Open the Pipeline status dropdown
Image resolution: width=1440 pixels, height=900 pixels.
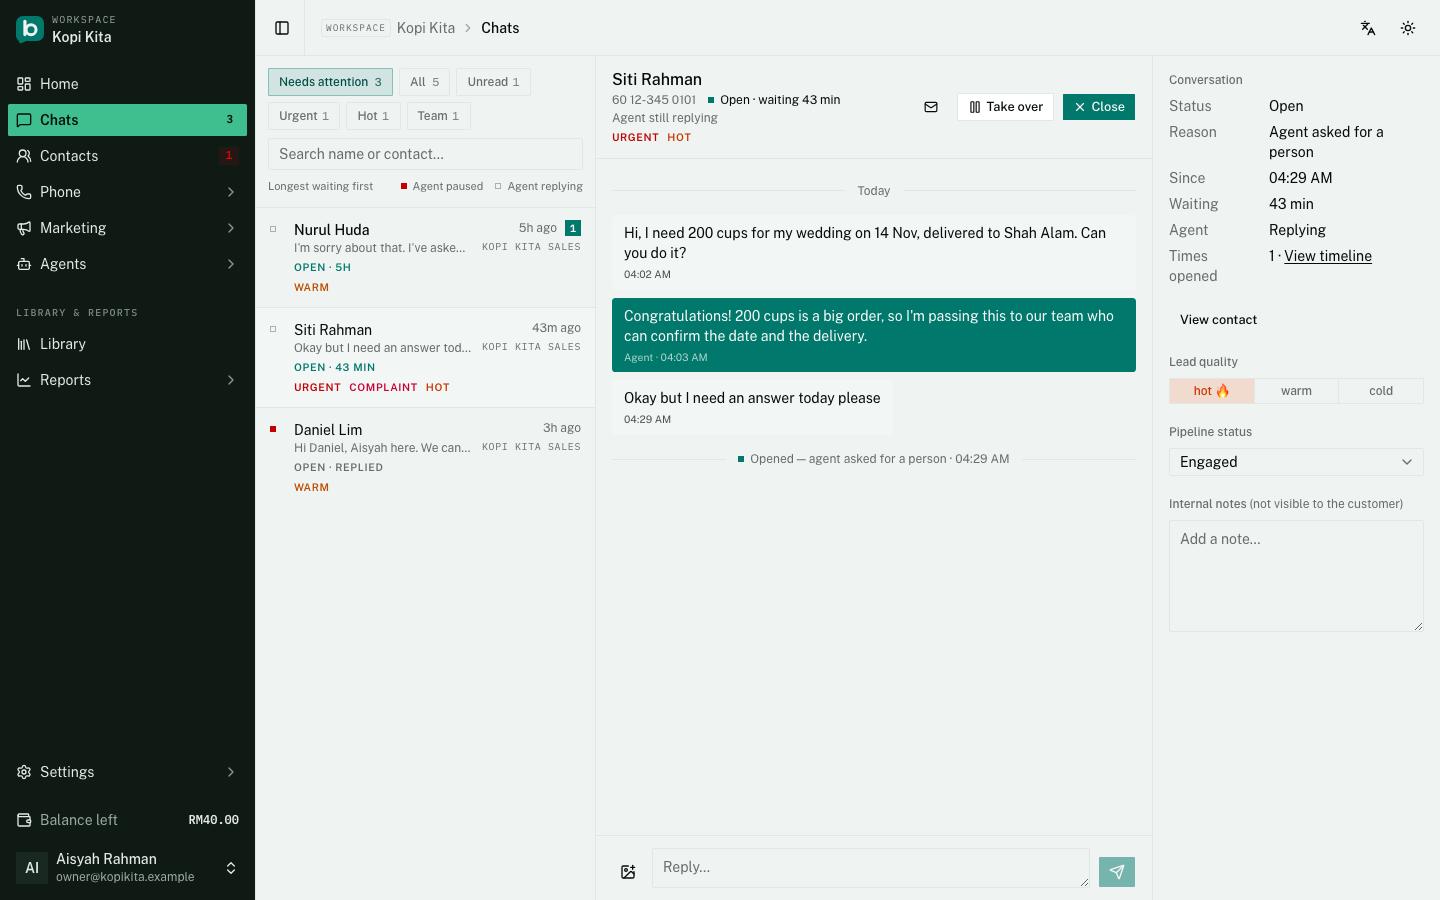1296,462
